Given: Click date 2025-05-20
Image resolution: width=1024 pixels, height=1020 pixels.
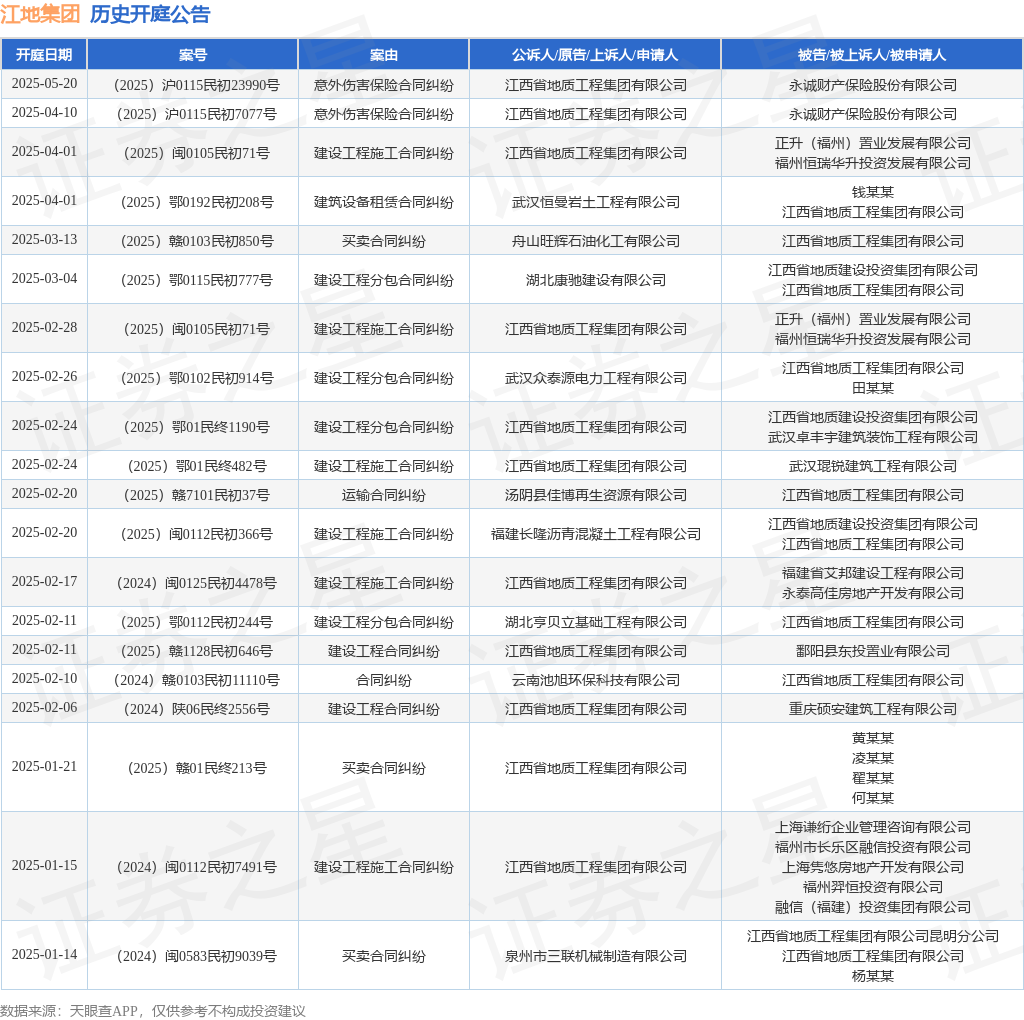Looking at the screenshot, I should coord(44,84).
